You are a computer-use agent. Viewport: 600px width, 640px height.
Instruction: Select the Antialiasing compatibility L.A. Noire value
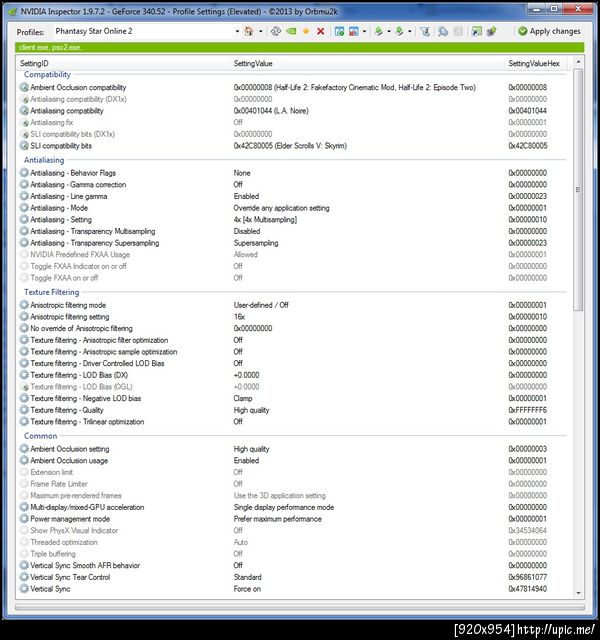pos(271,111)
